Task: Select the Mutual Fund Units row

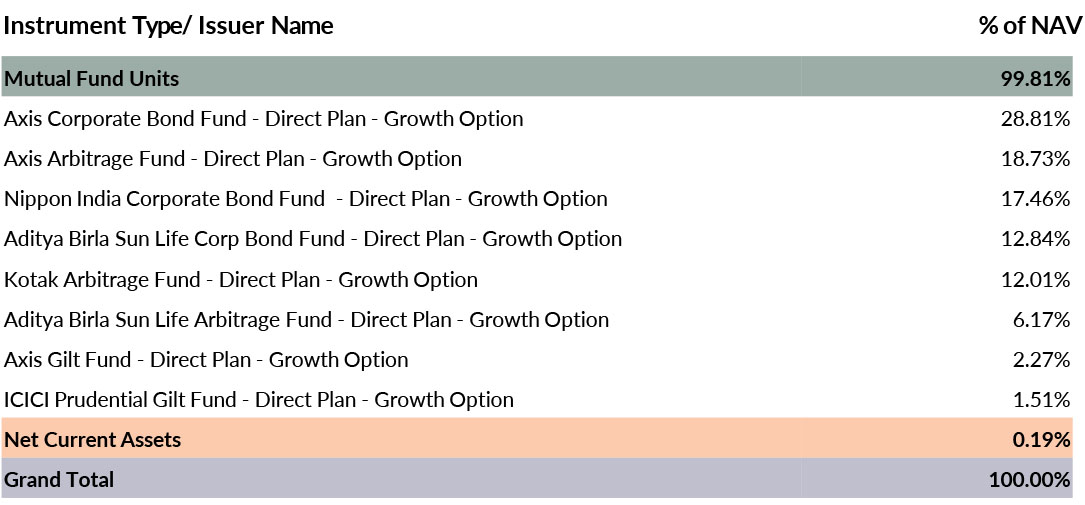Action: click(x=92, y=78)
